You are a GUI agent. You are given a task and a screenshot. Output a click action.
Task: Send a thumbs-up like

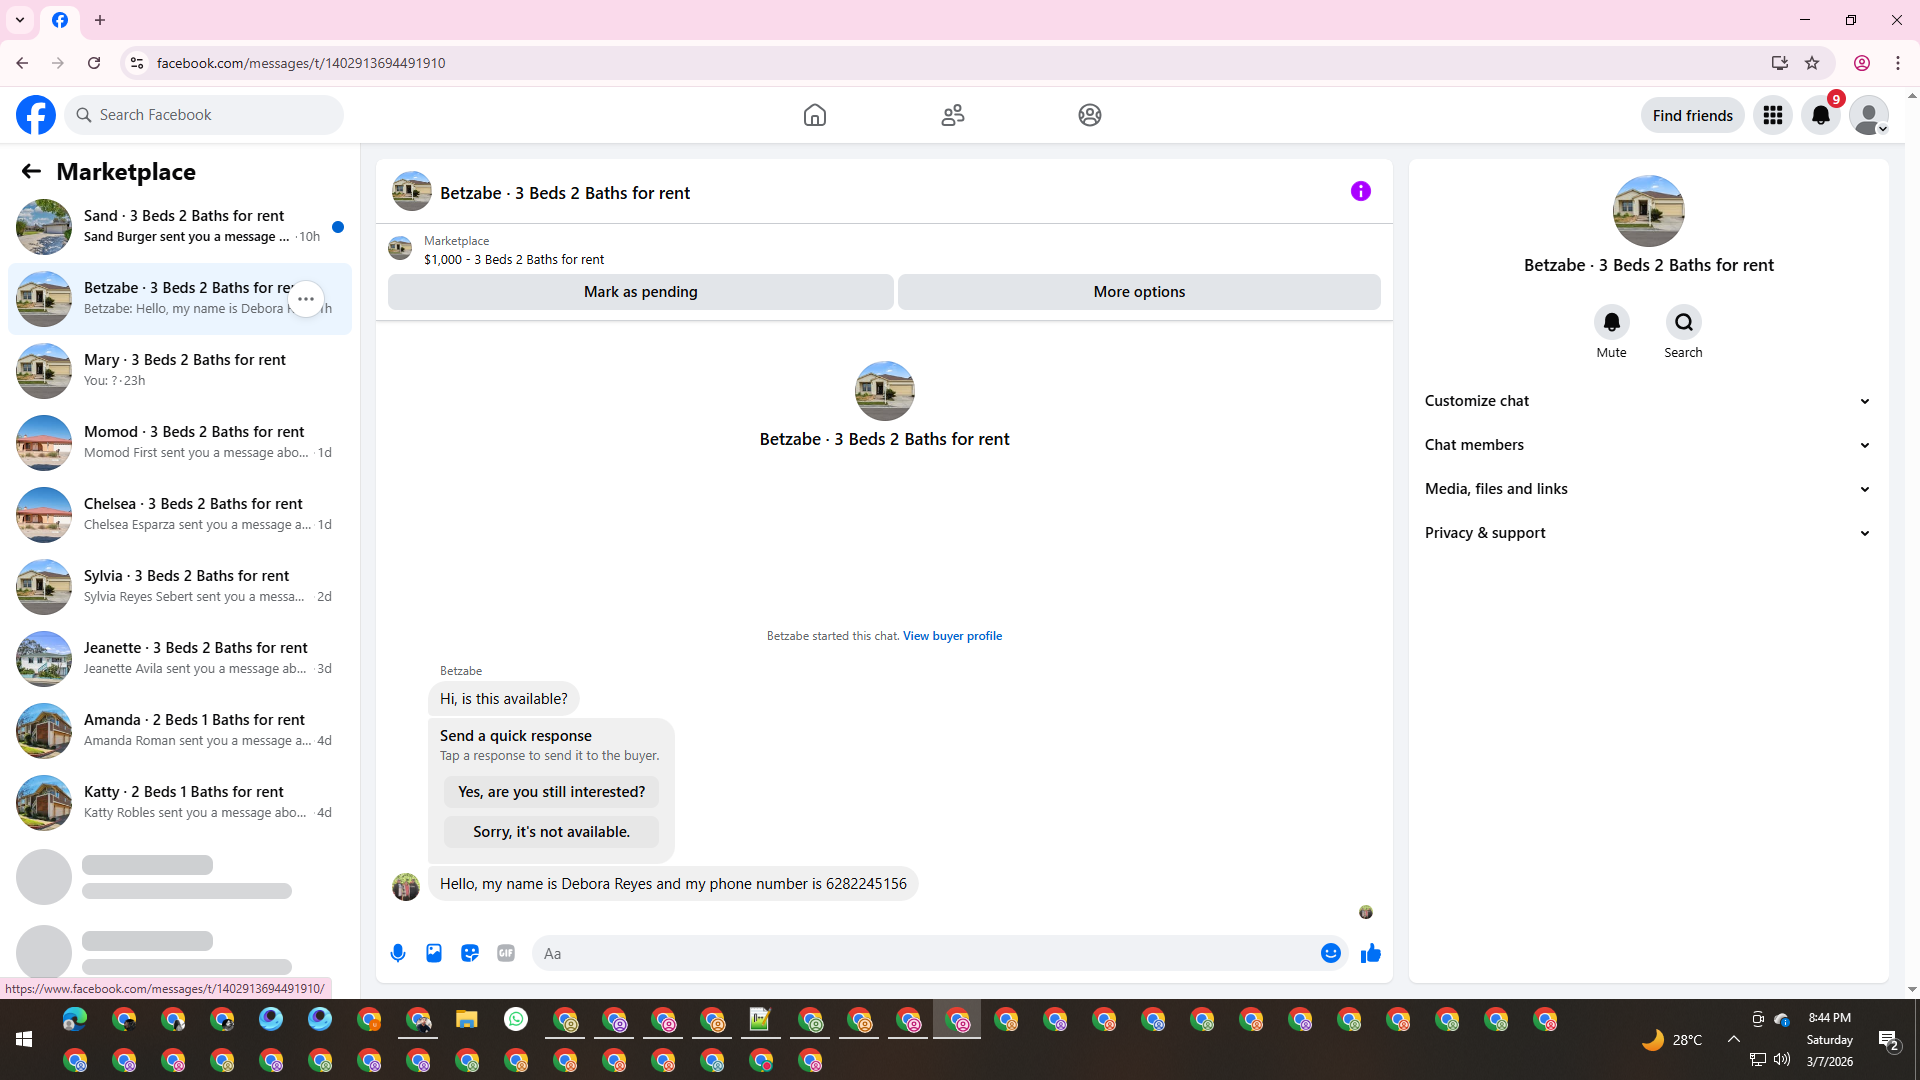point(1371,953)
